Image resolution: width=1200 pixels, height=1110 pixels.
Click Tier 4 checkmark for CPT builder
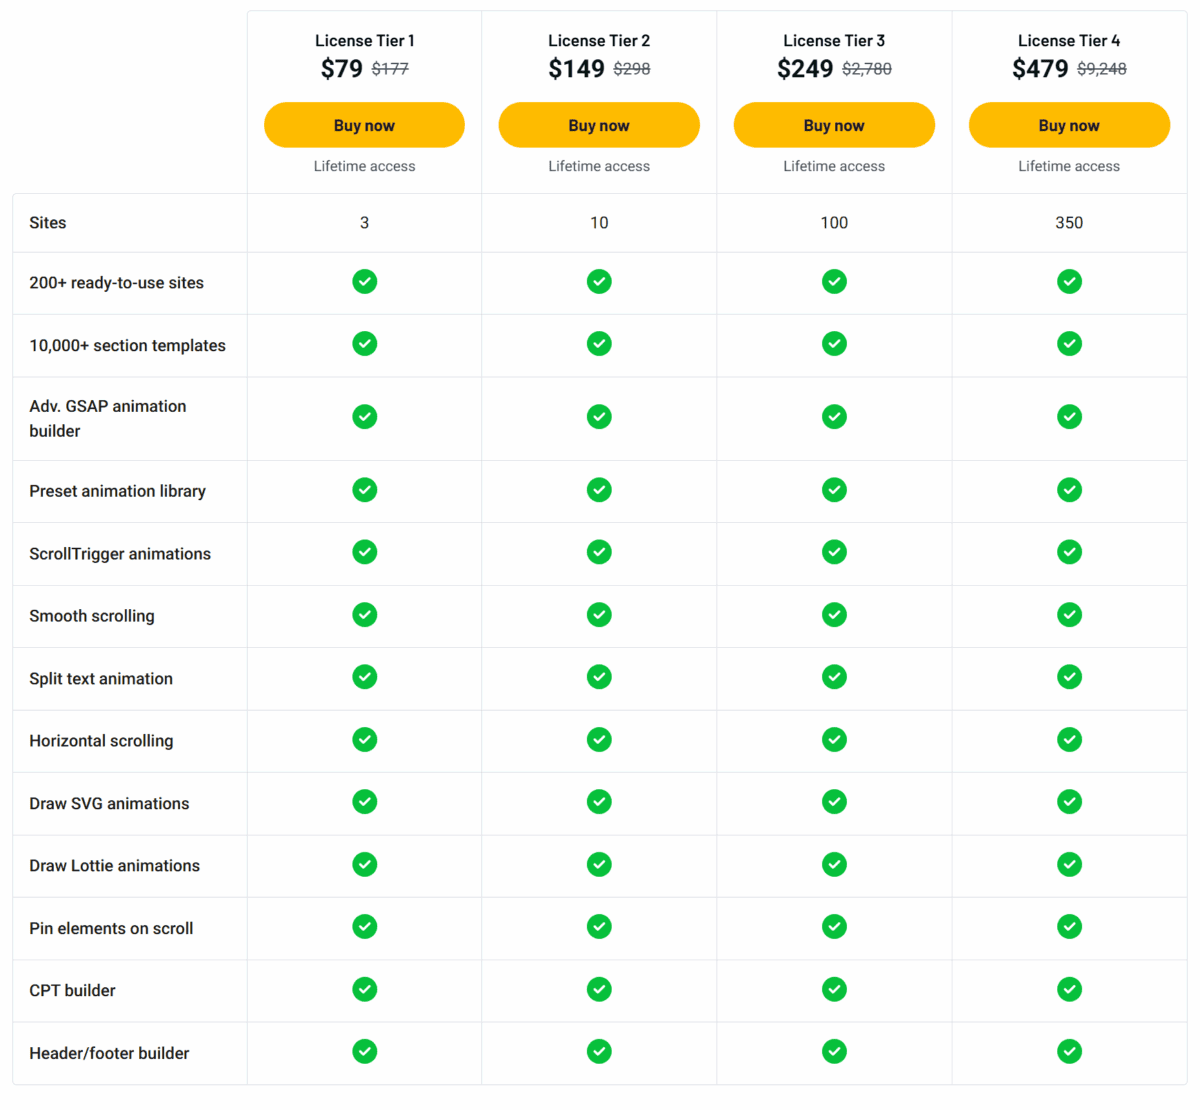[1069, 990]
